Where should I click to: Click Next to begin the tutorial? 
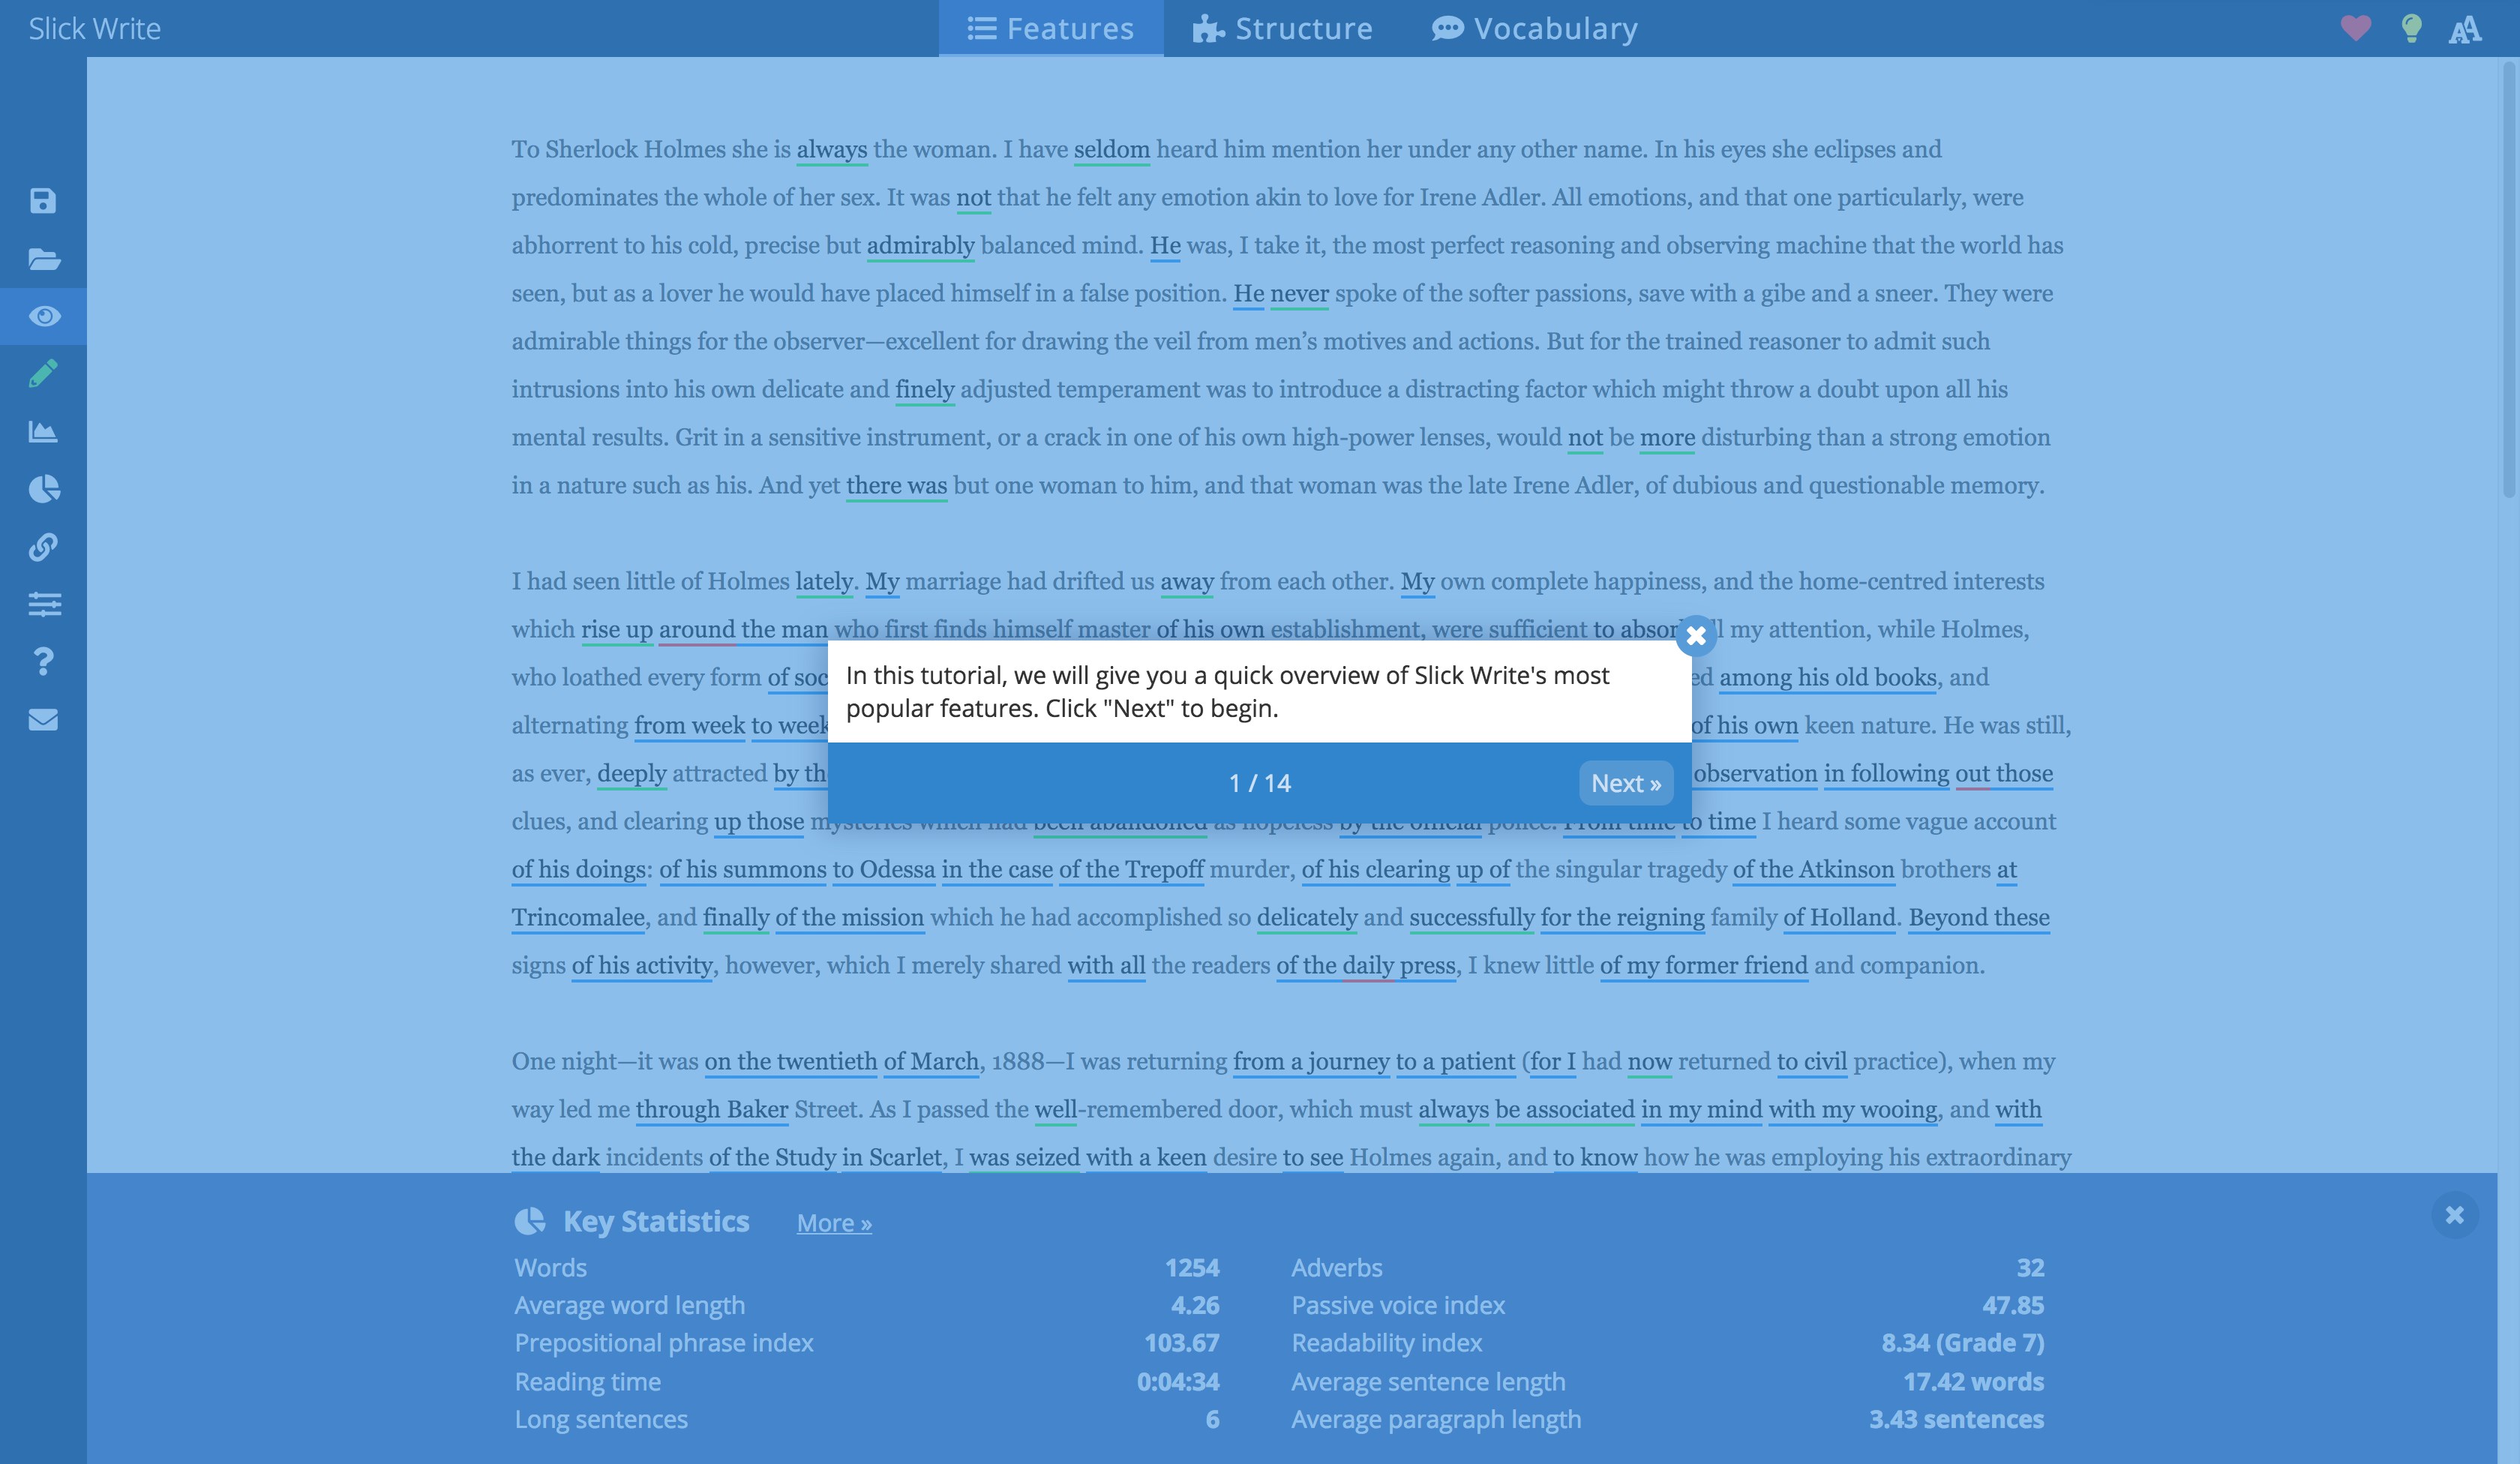pos(1625,783)
